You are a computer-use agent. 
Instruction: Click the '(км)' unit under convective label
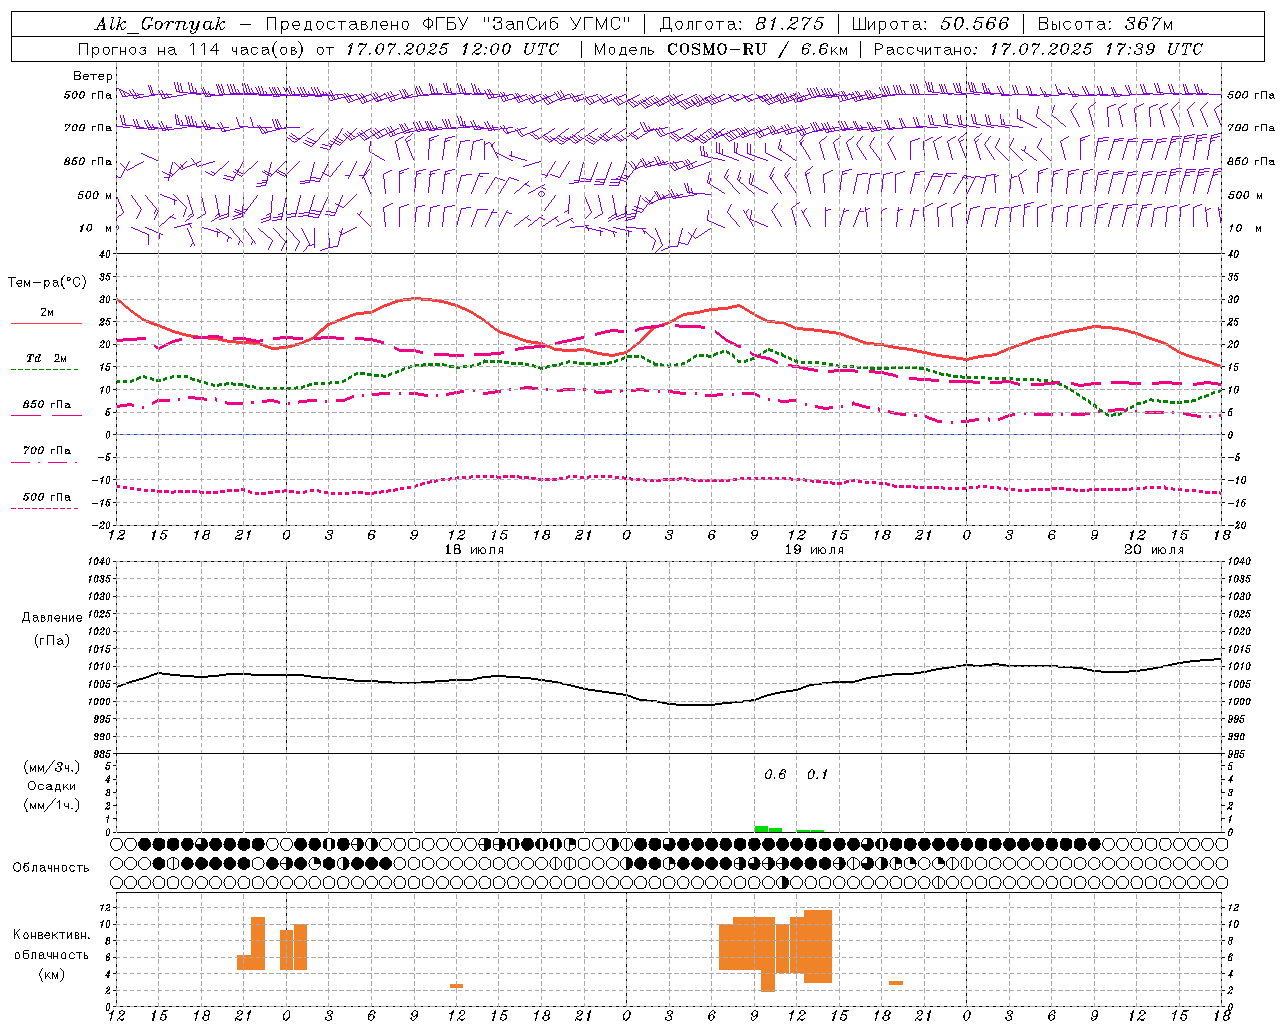[x=52, y=974]
